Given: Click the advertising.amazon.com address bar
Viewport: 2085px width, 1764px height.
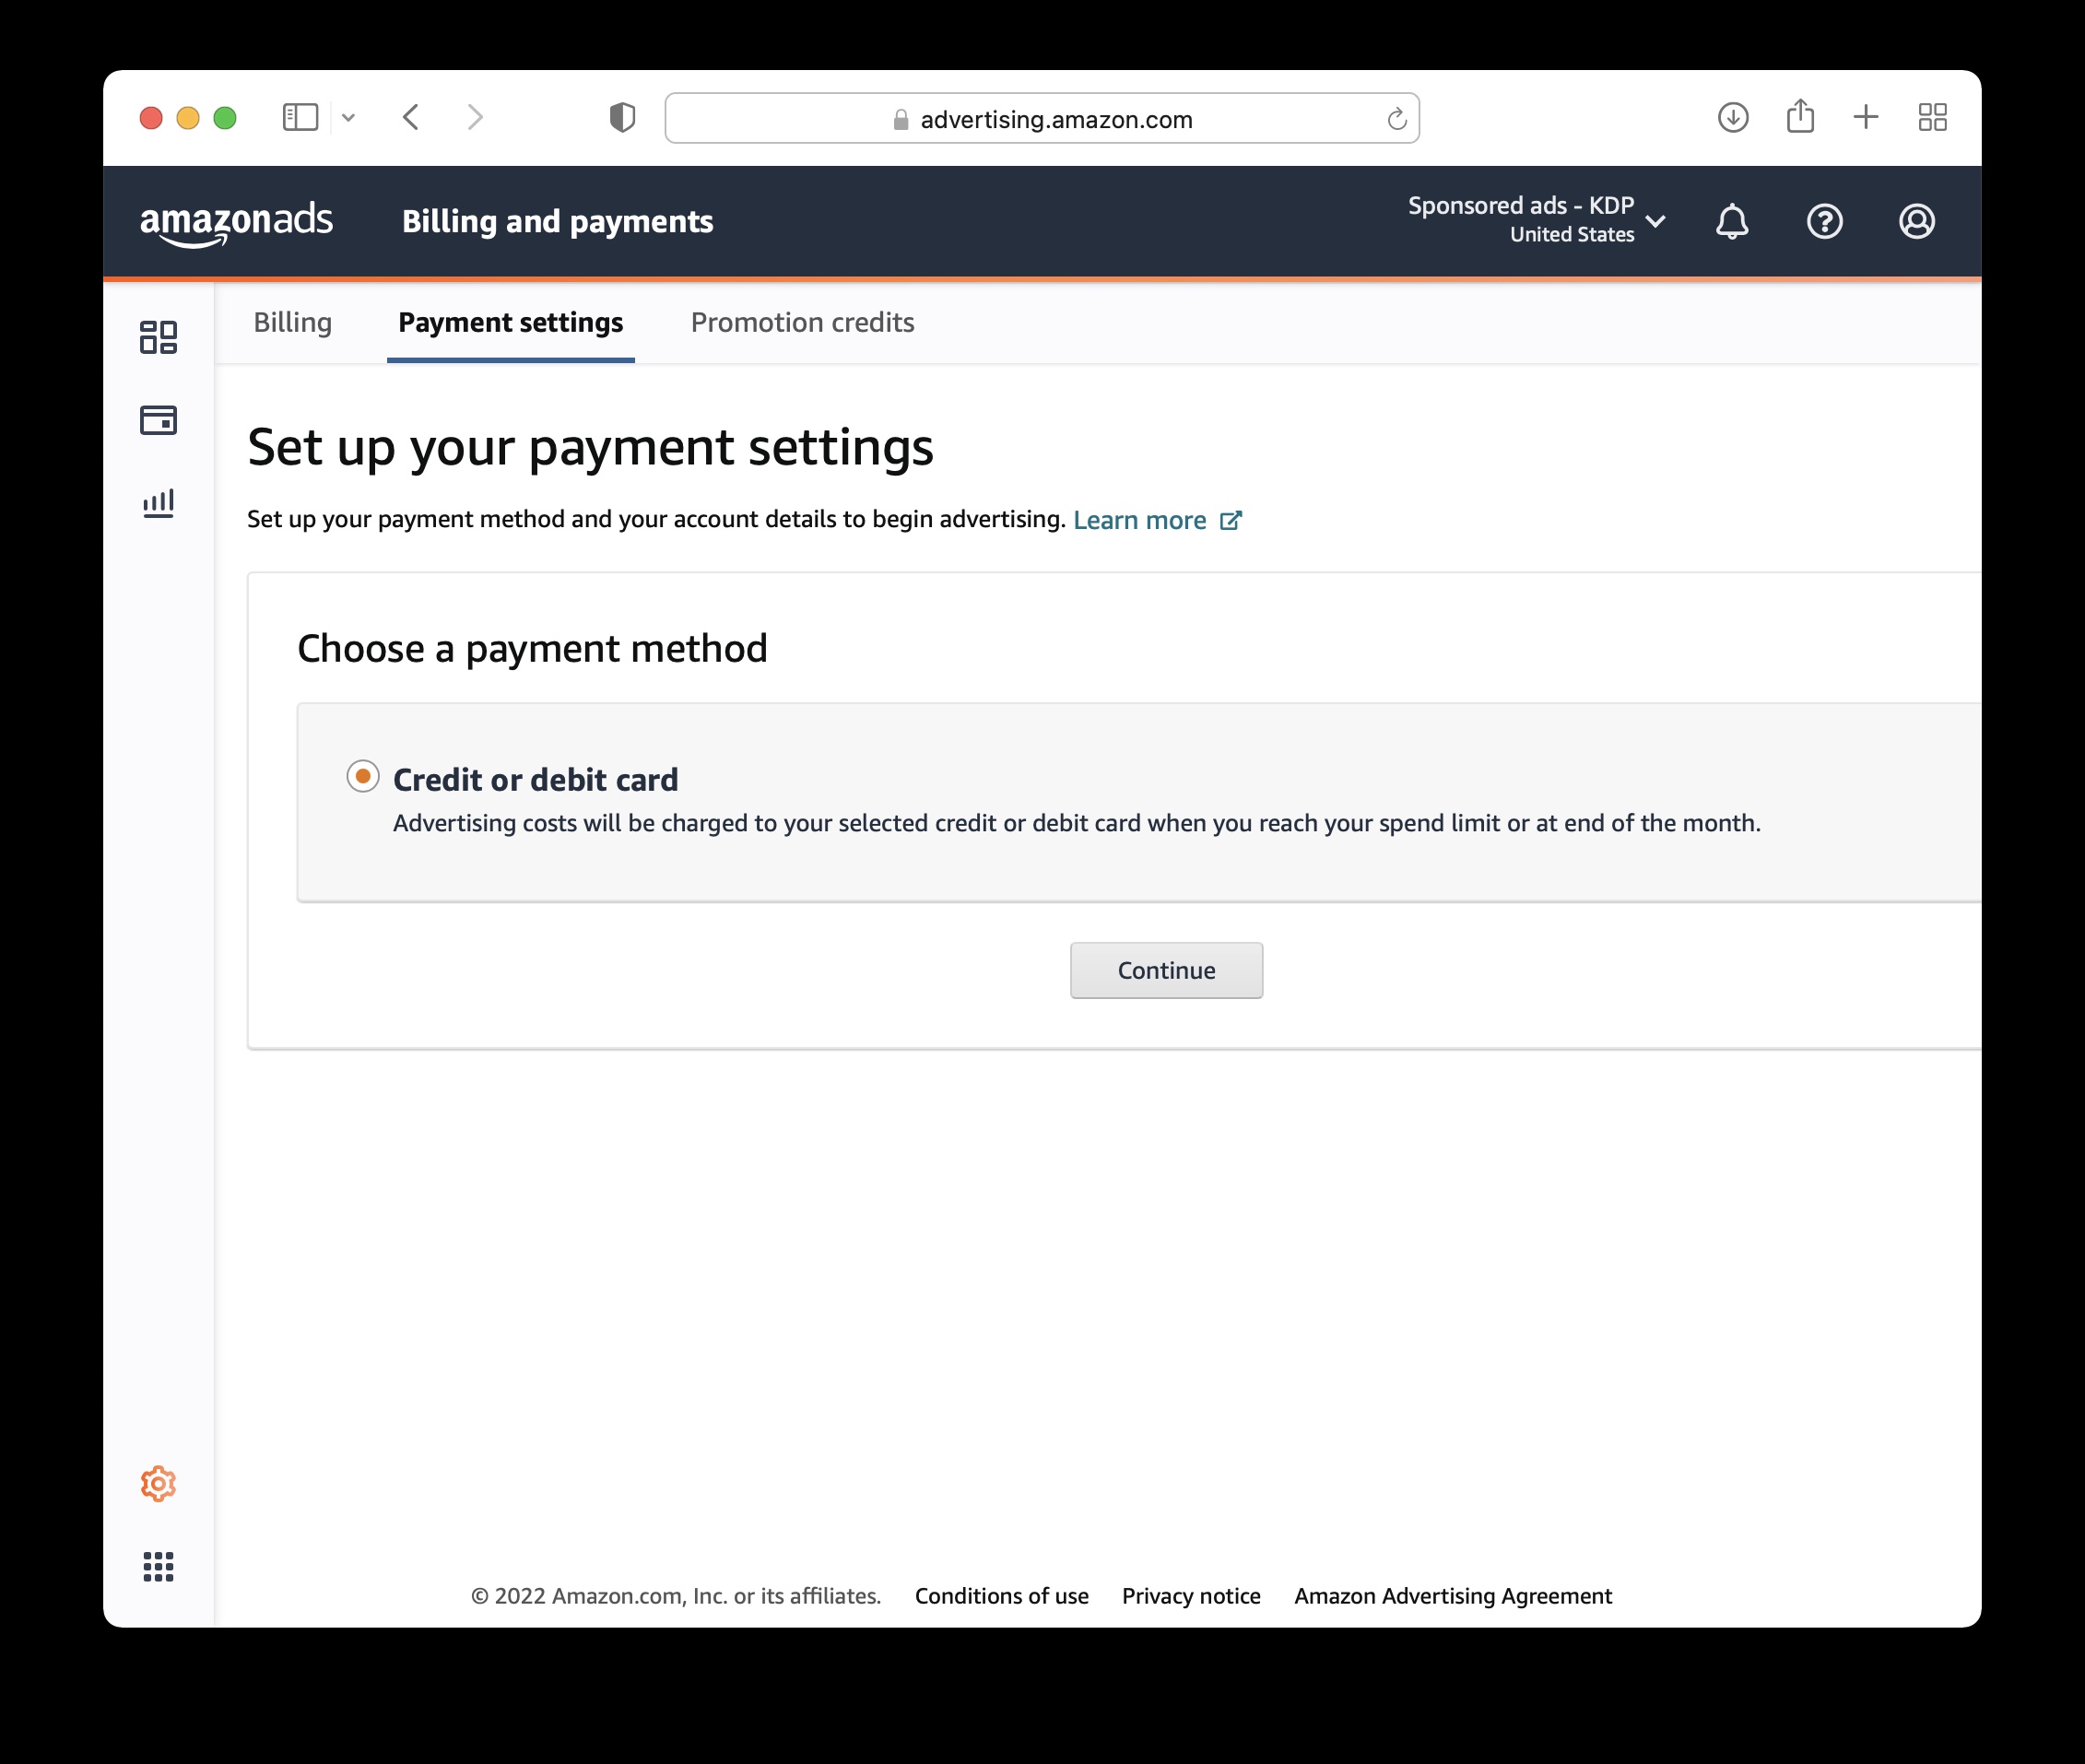Looking at the screenshot, I should click(1042, 119).
